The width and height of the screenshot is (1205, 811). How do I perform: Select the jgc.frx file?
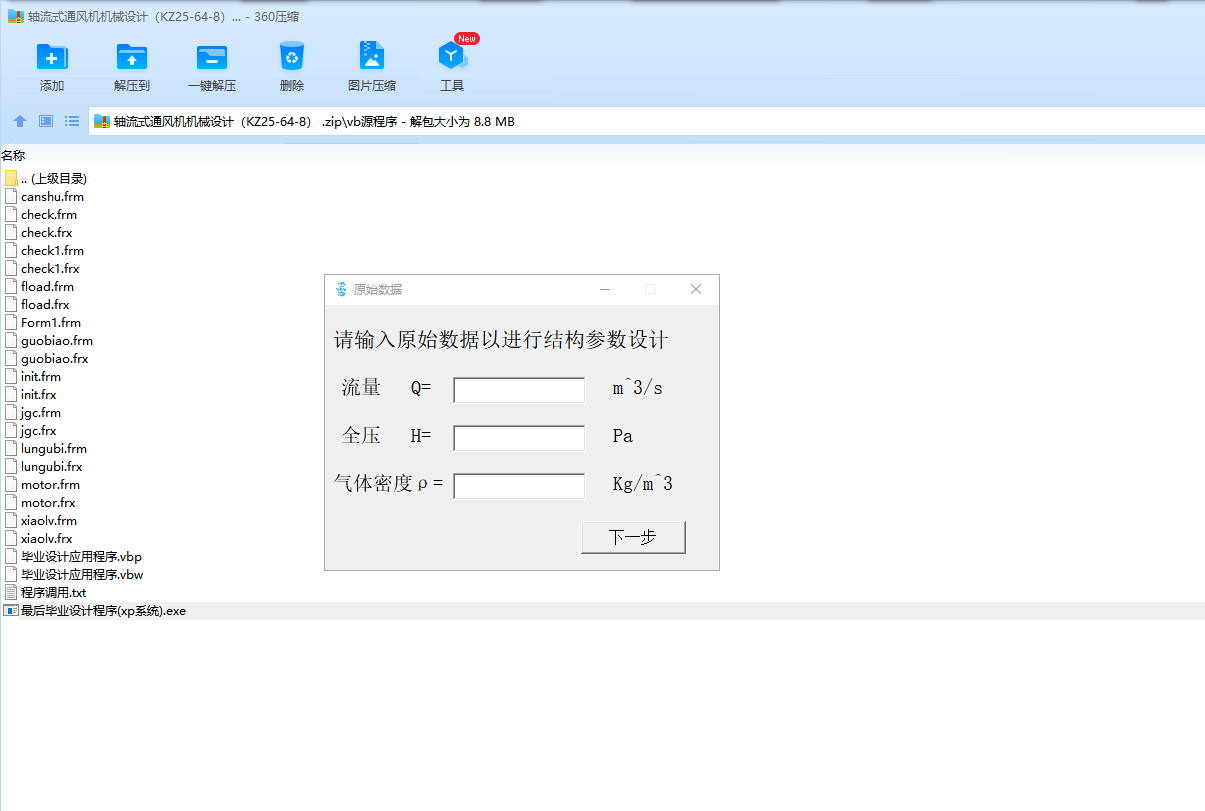pyautogui.click(x=39, y=431)
